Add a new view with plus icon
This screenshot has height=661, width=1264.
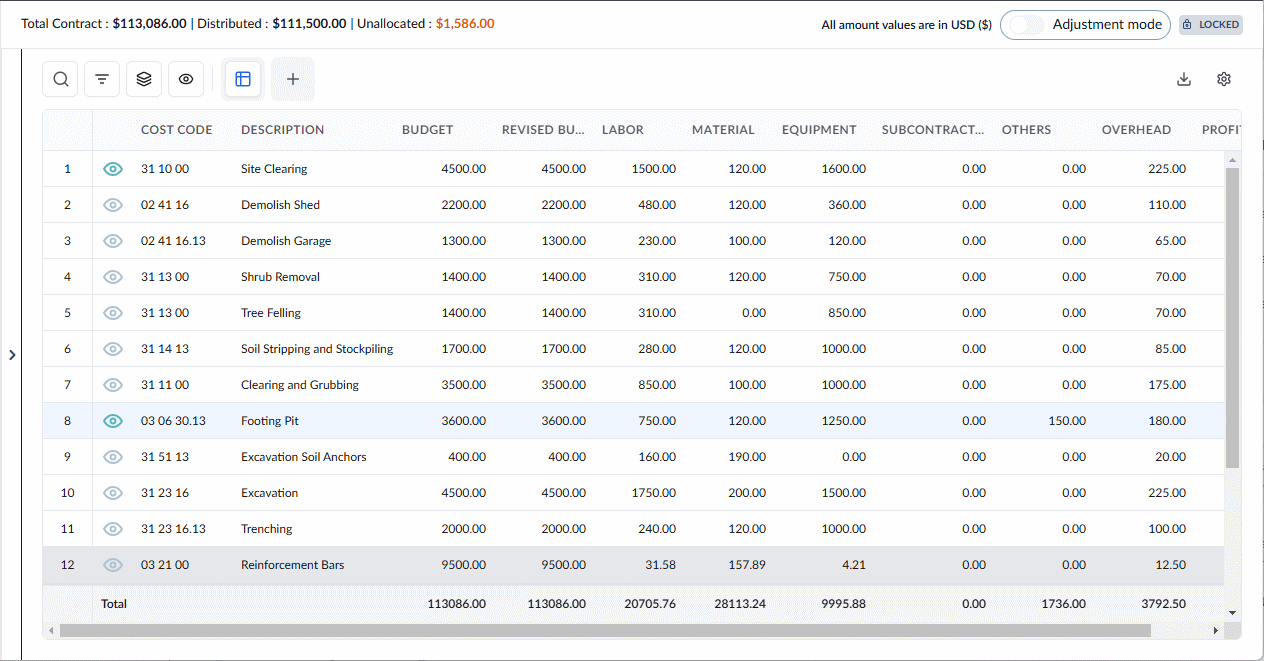click(293, 79)
